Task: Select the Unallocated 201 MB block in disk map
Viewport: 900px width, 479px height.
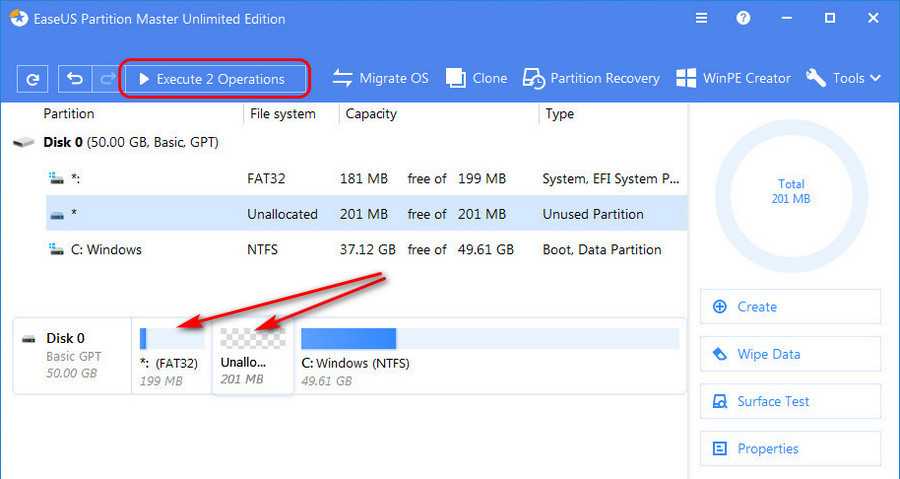Action: [x=253, y=356]
